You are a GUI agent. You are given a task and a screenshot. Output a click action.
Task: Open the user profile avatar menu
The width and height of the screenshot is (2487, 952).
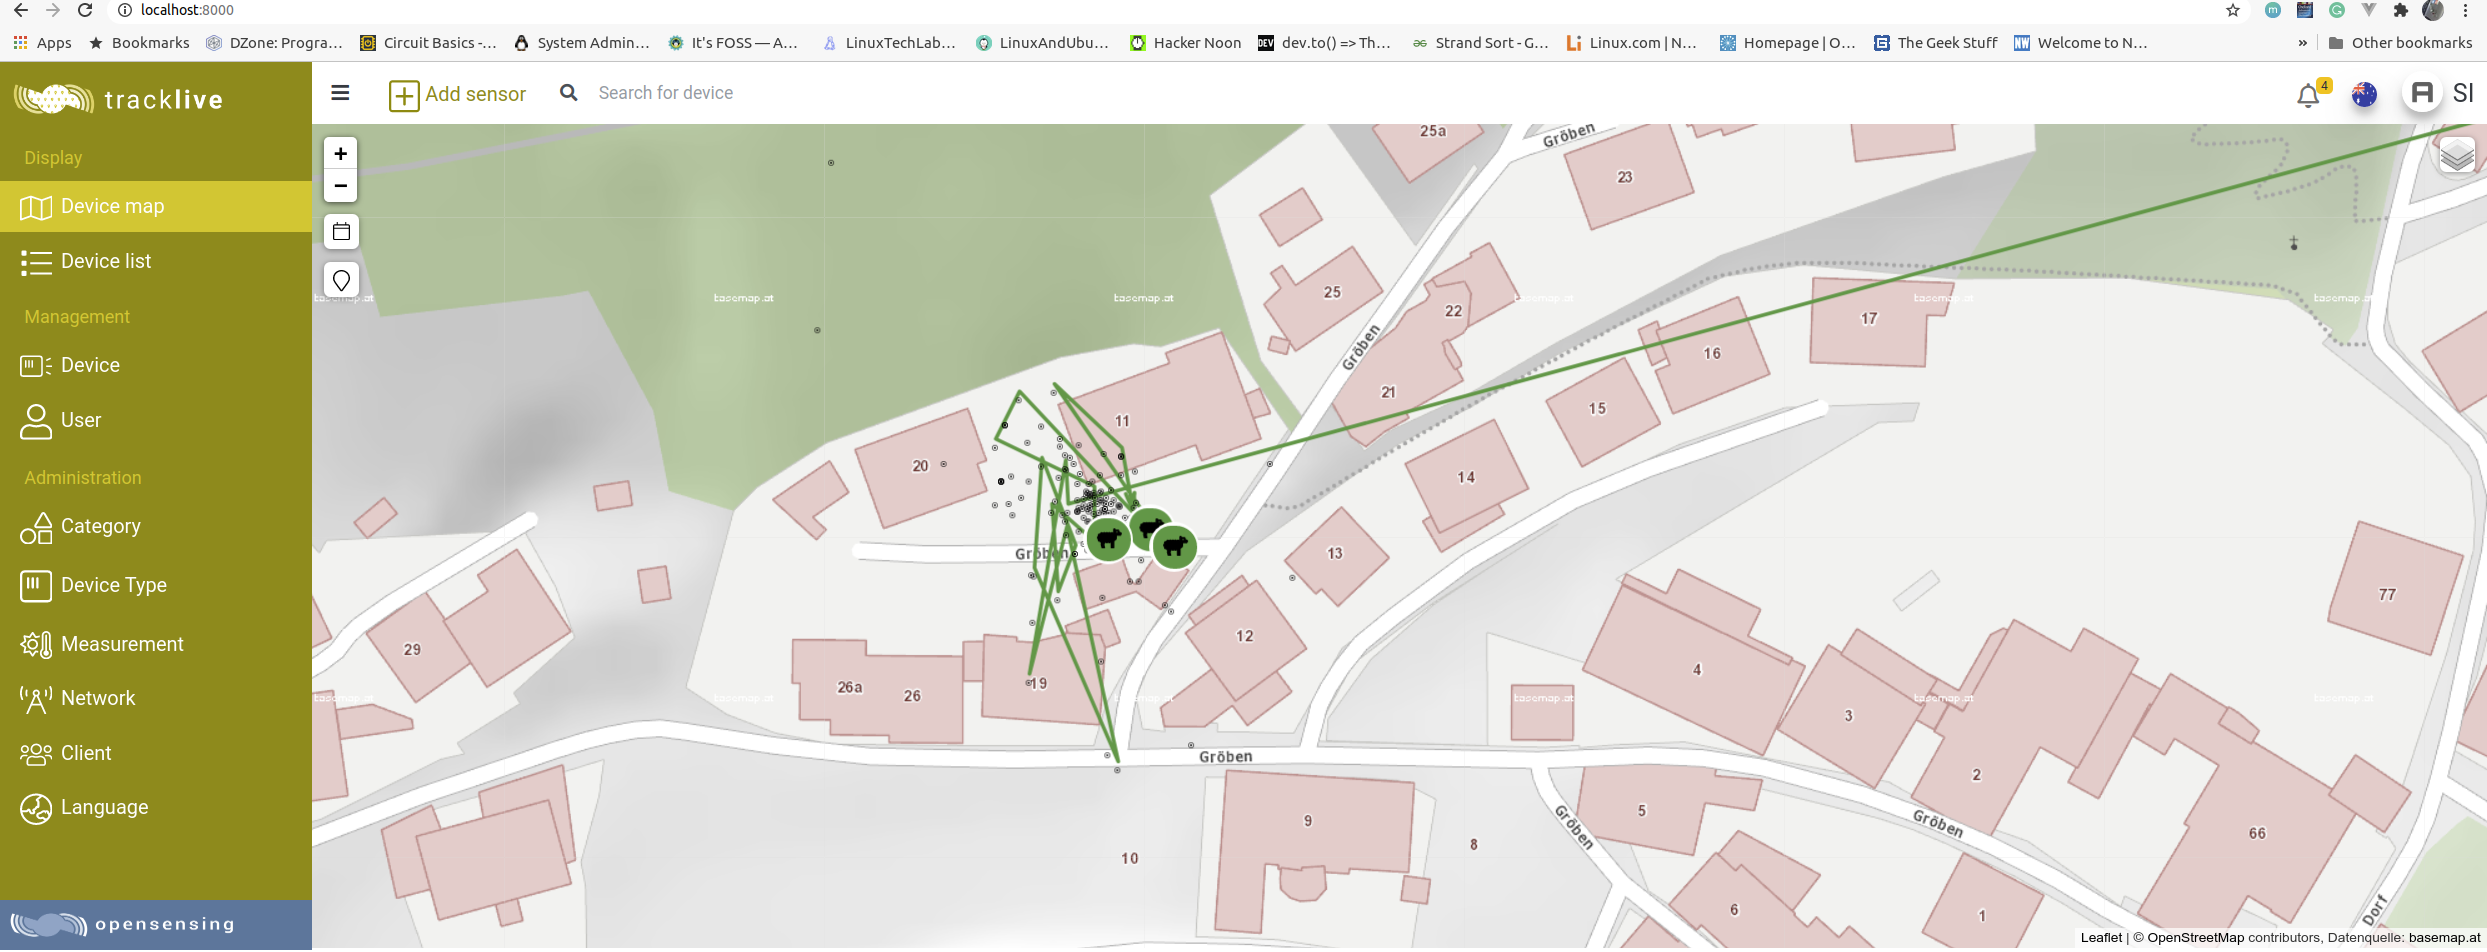[x=2422, y=94]
